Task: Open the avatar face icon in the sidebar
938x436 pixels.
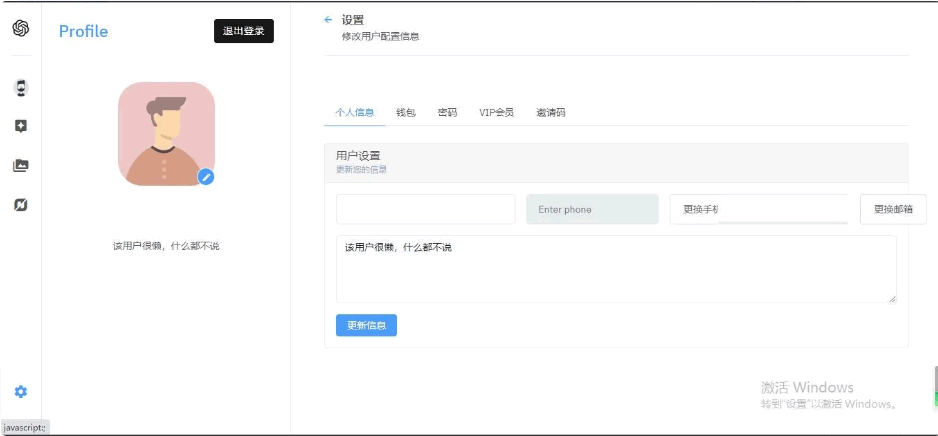Action: coord(20,88)
